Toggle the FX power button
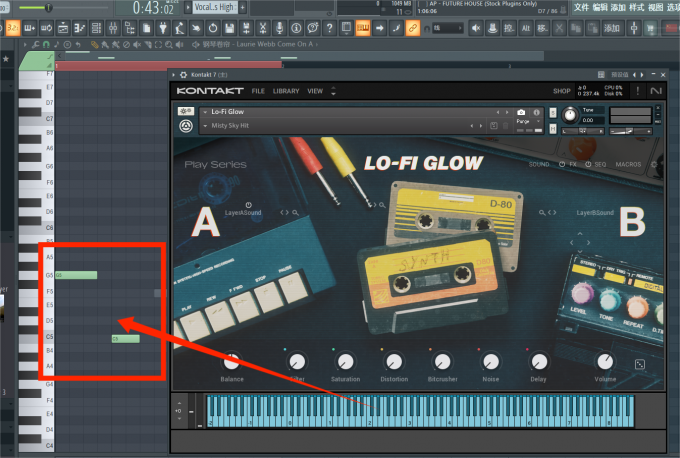The width and height of the screenshot is (680, 458). tap(562, 164)
